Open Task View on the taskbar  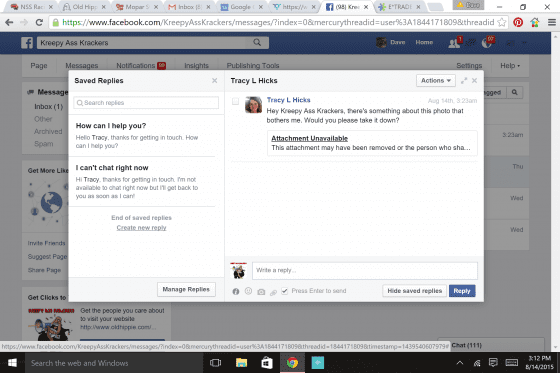(215, 363)
